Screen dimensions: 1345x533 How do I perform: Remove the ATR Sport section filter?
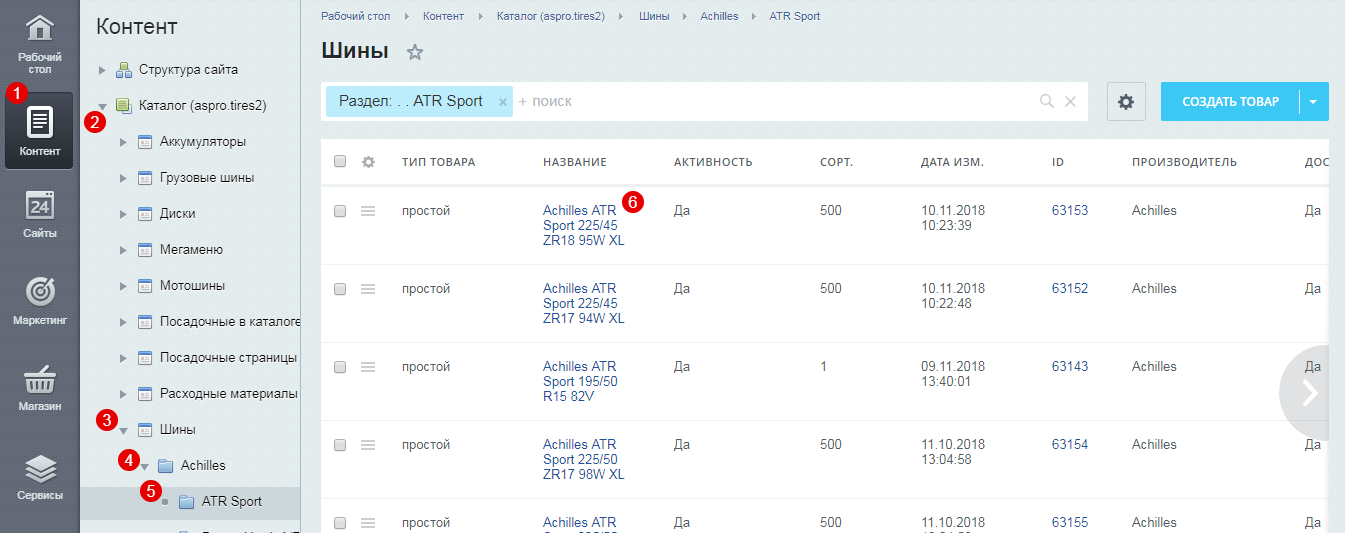[503, 102]
